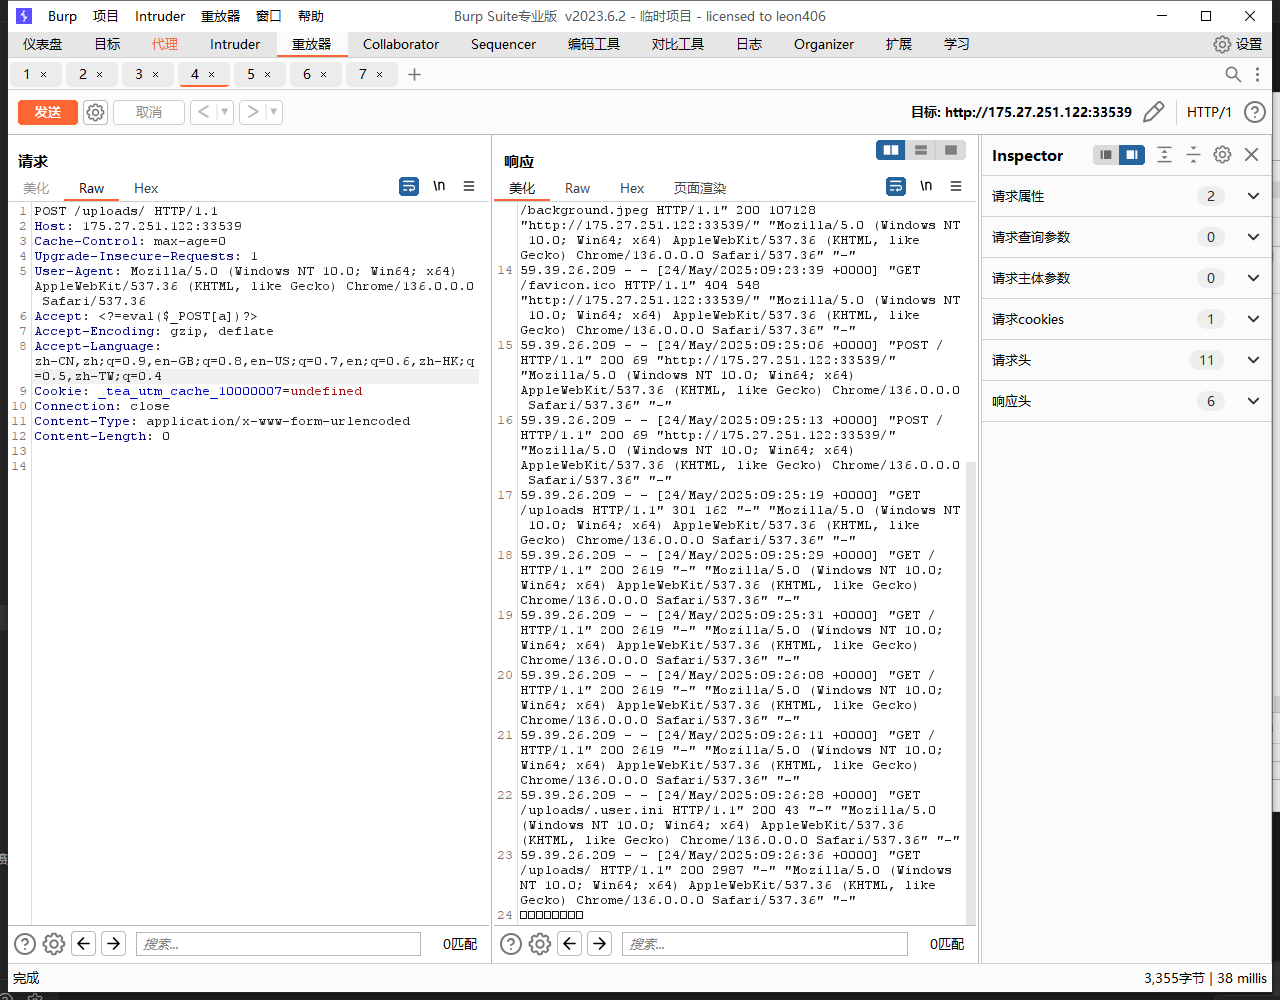Click the 取消 cancel button
Viewport: 1280px width, 1000px height.
pos(149,112)
